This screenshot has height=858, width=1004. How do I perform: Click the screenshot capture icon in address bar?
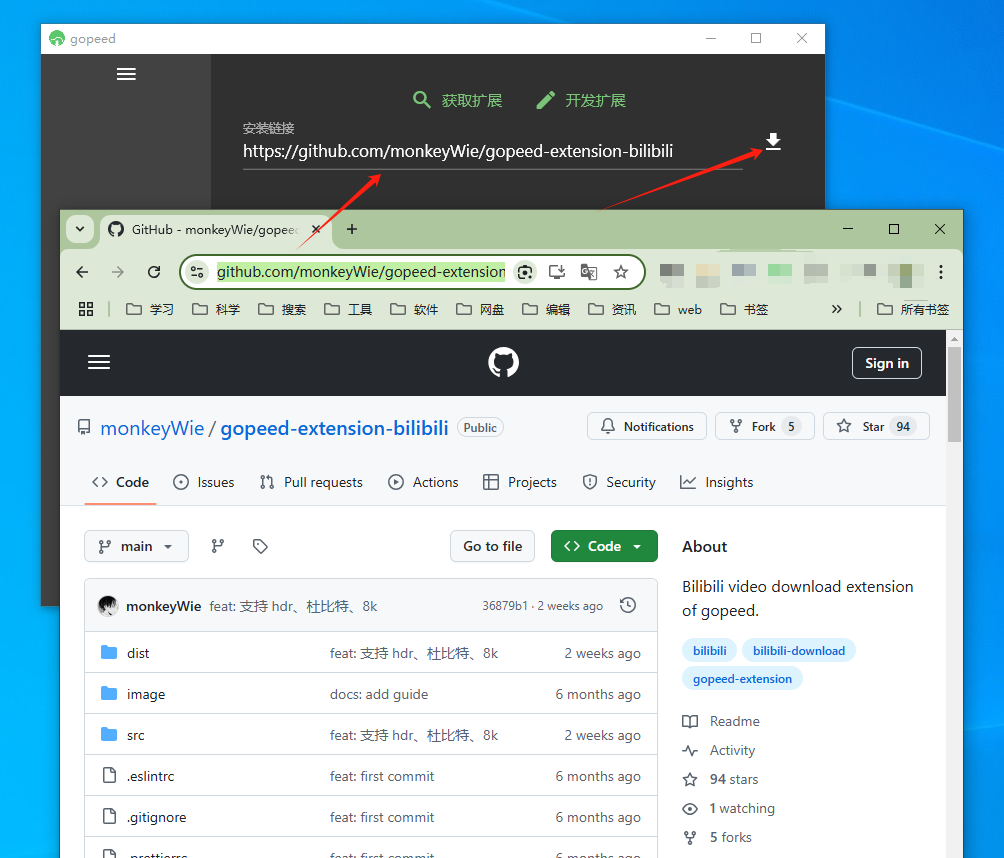[525, 272]
